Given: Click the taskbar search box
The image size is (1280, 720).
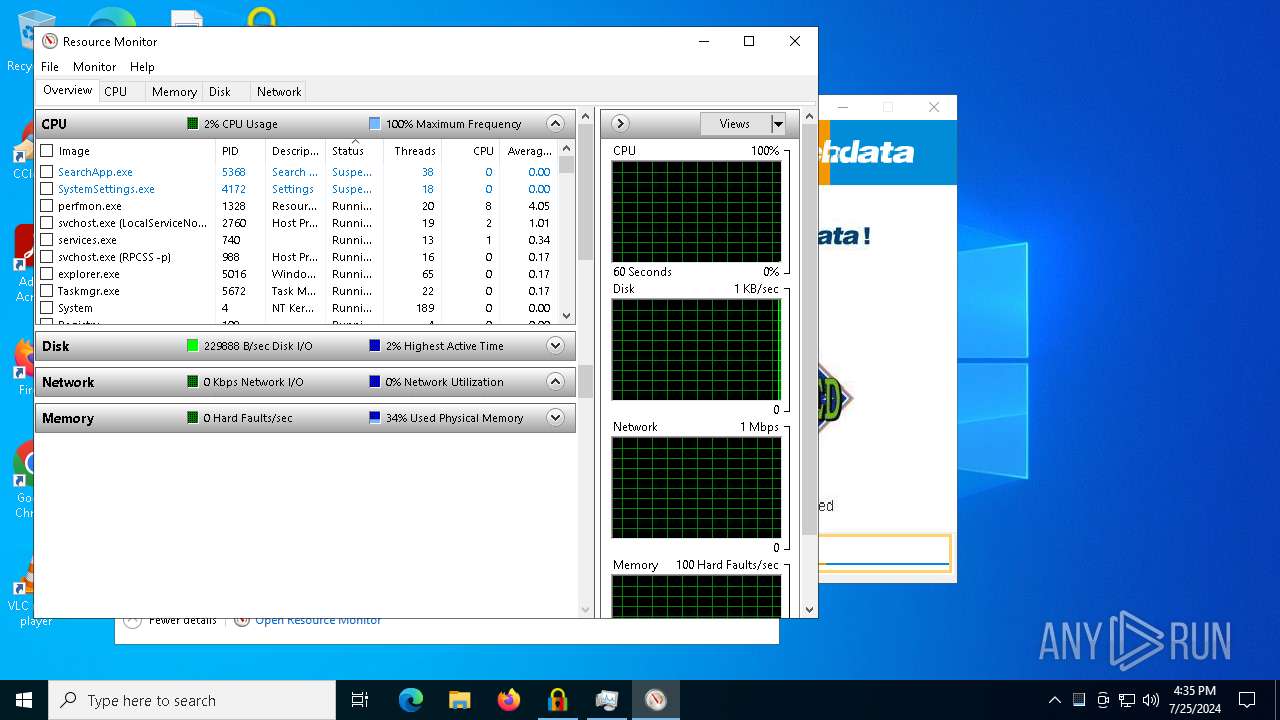Looking at the screenshot, I should (192, 700).
